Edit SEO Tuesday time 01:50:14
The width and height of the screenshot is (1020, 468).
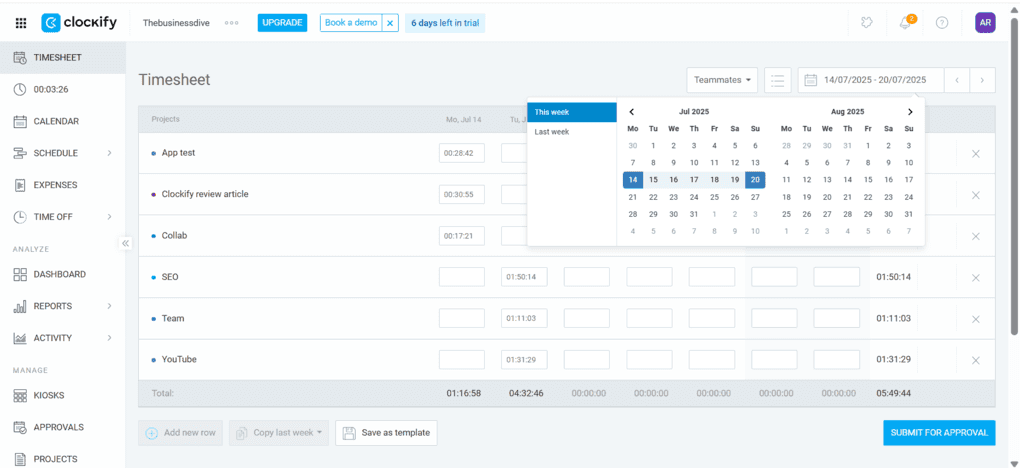pos(524,277)
